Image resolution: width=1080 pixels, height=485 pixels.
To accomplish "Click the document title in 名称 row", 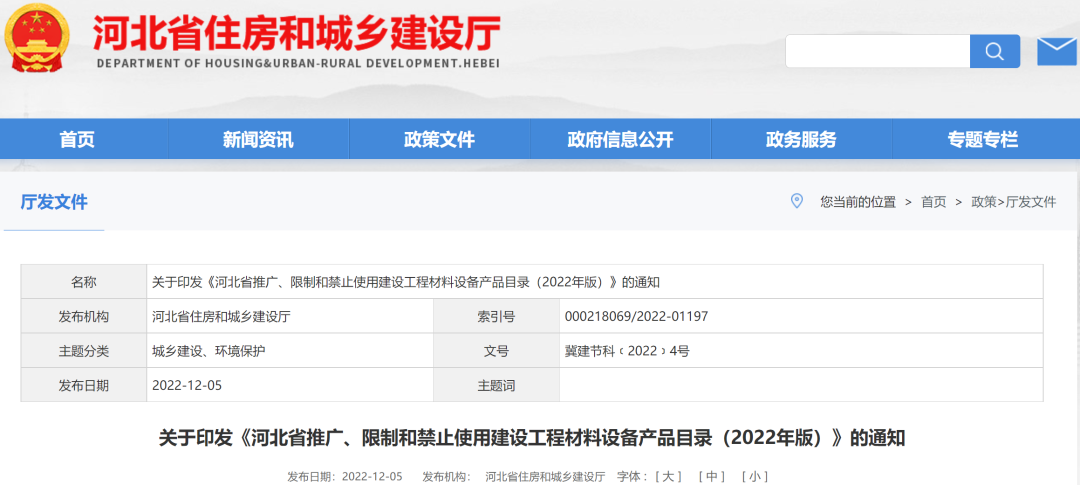I will coord(405,282).
